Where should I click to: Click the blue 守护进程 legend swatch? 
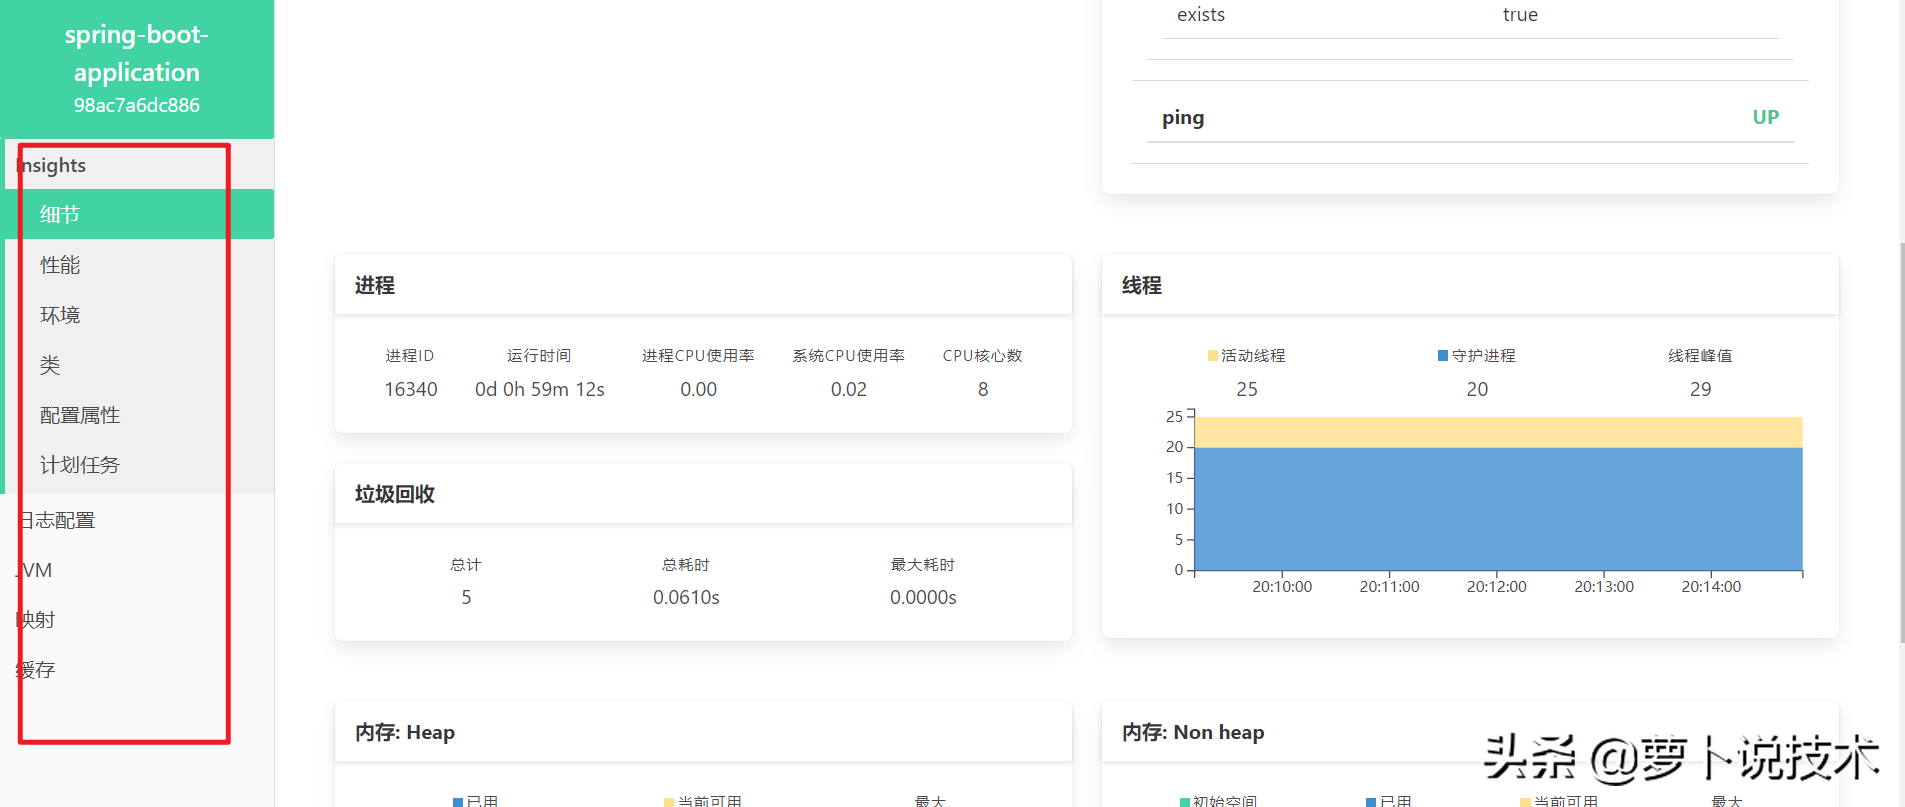[1443, 356]
